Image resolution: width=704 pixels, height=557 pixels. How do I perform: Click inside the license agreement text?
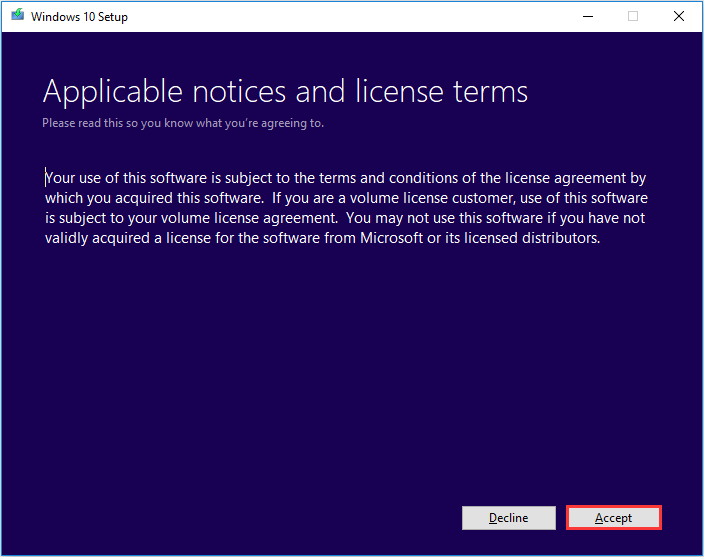pyautogui.click(x=346, y=208)
